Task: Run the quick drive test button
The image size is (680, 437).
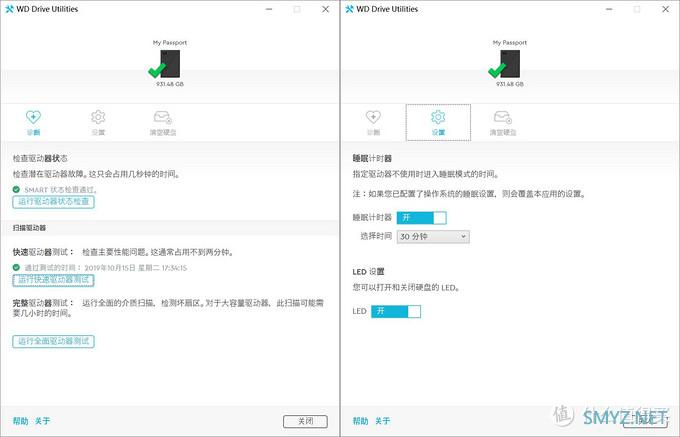Action: pyautogui.click(x=53, y=280)
